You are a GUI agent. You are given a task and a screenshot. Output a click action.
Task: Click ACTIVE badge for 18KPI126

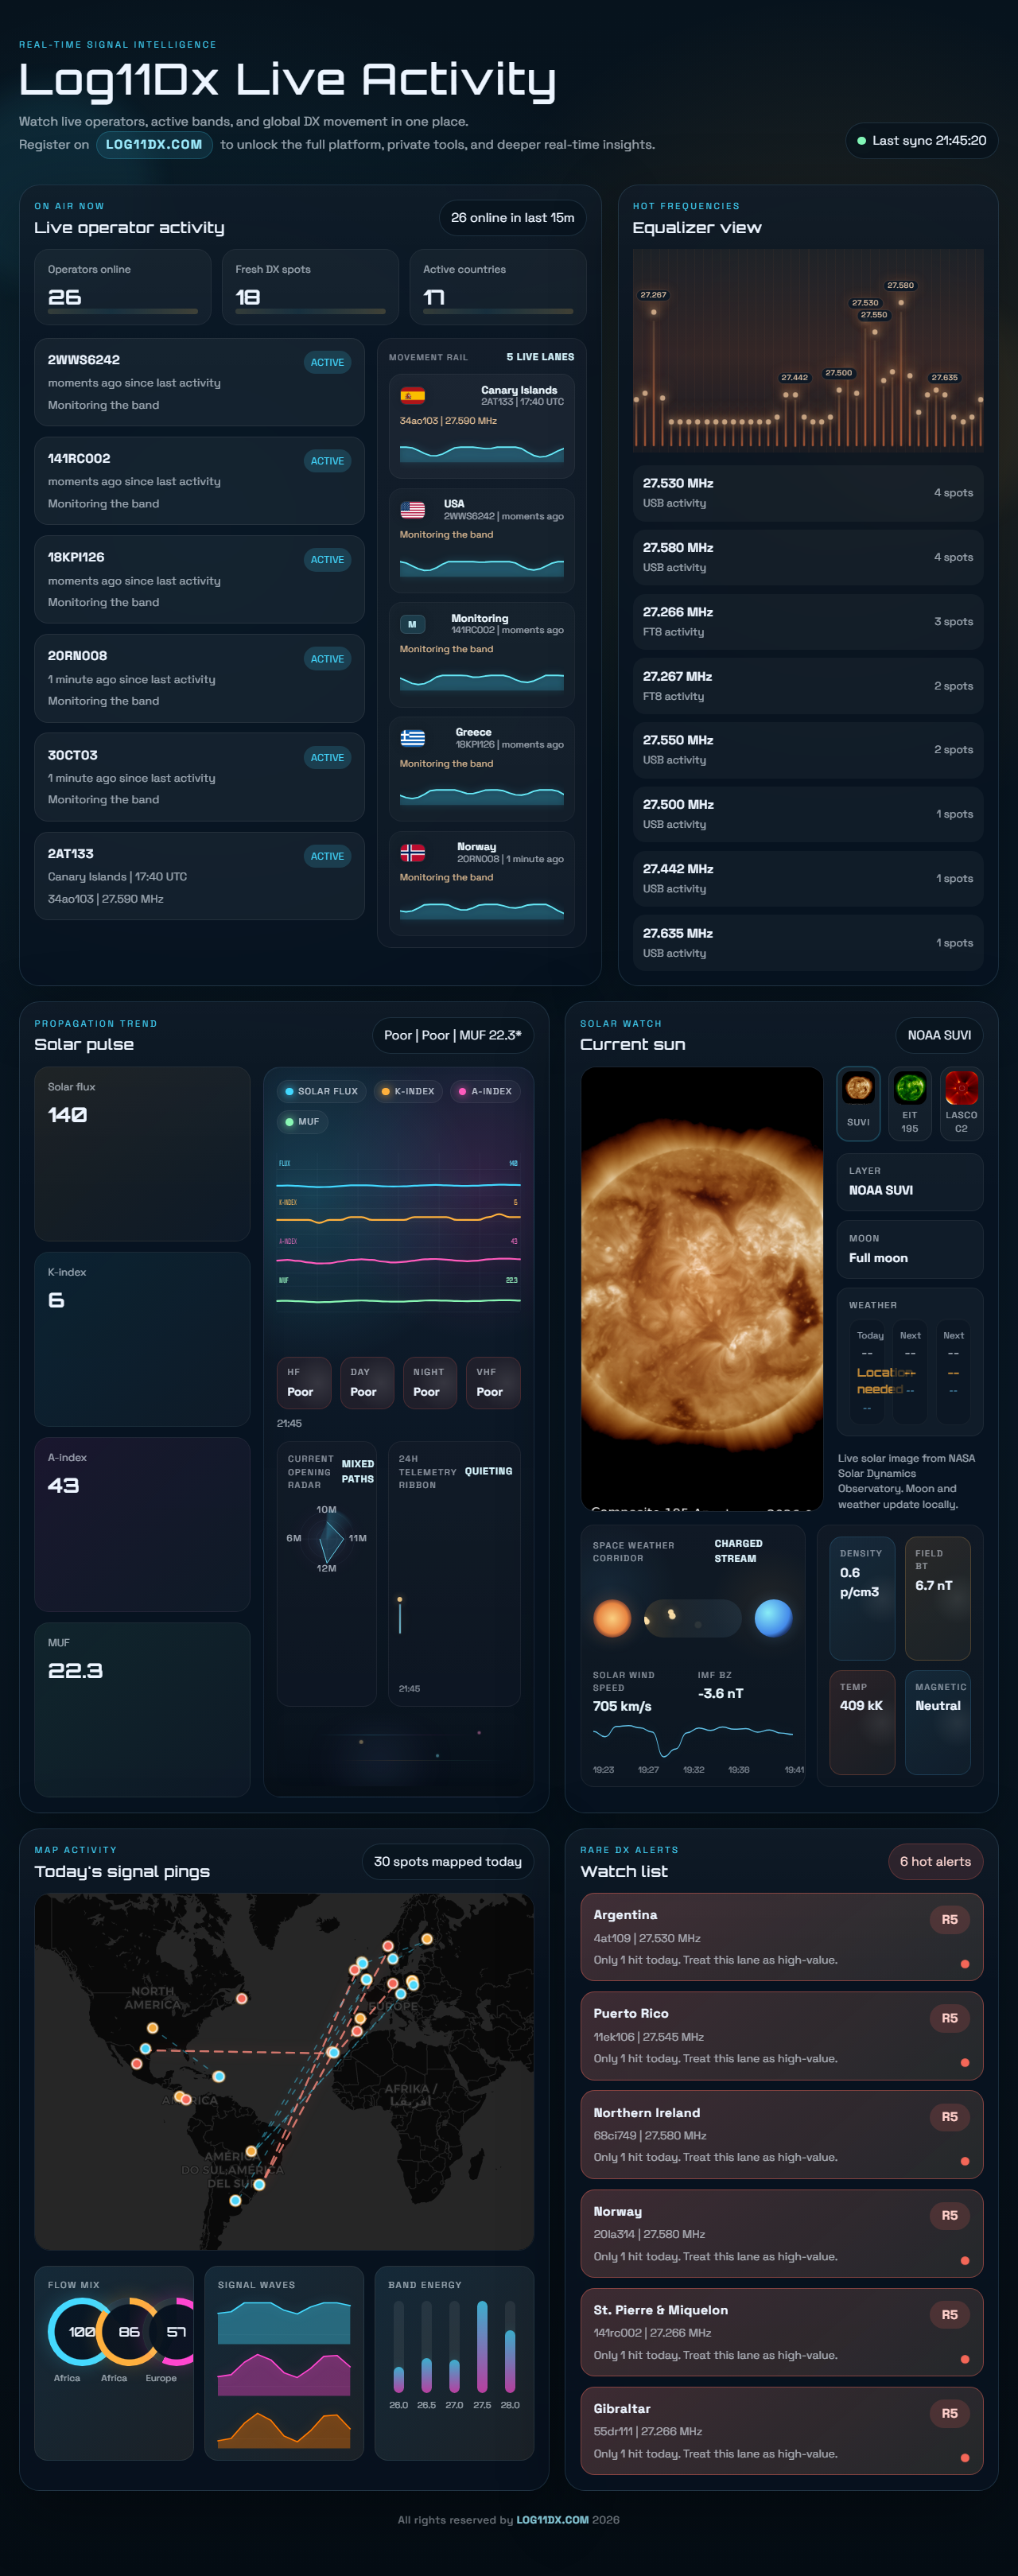pos(327,559)
